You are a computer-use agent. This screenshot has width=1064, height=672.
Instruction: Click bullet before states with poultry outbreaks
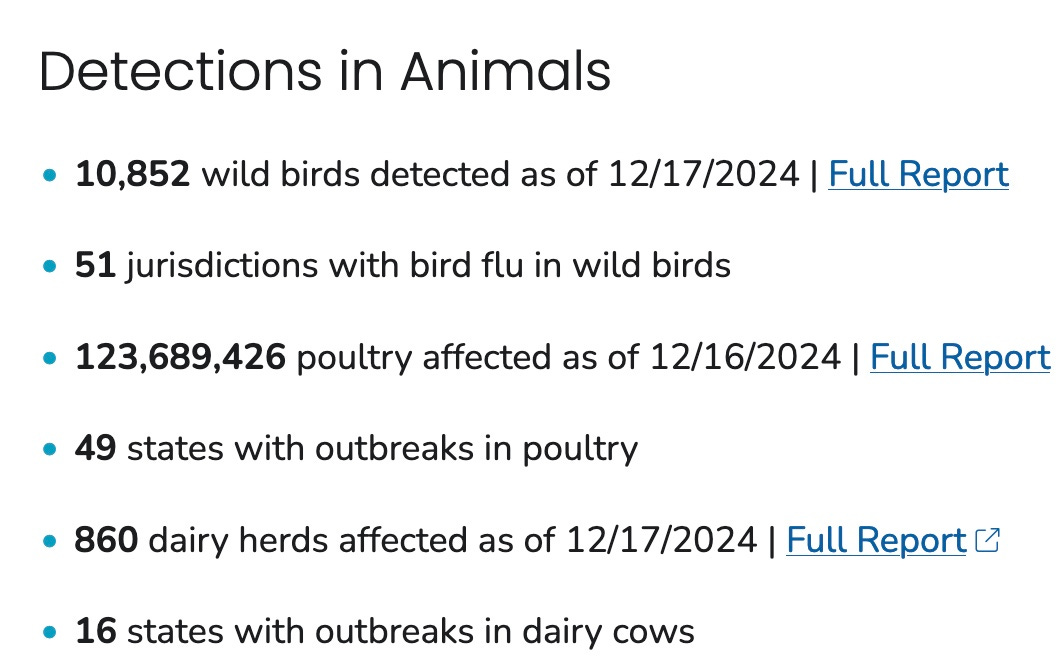coord(50,449)
